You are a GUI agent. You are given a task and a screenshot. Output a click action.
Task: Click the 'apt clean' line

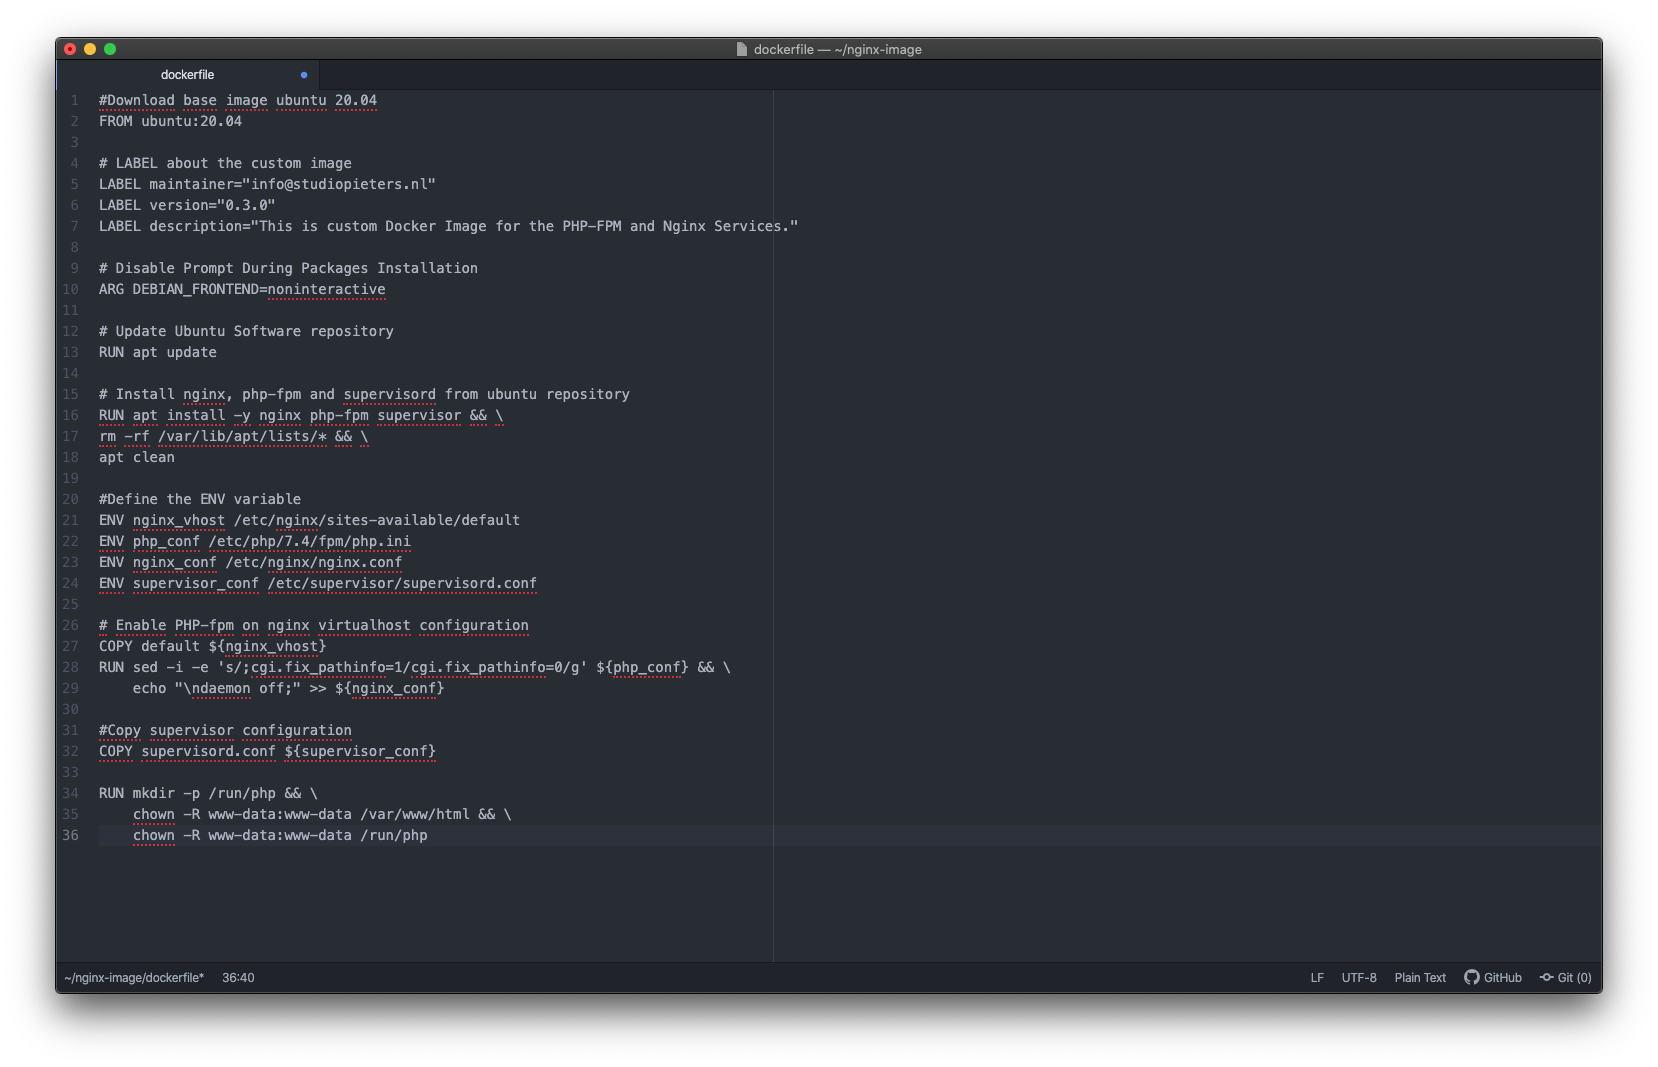click(137, 457)
